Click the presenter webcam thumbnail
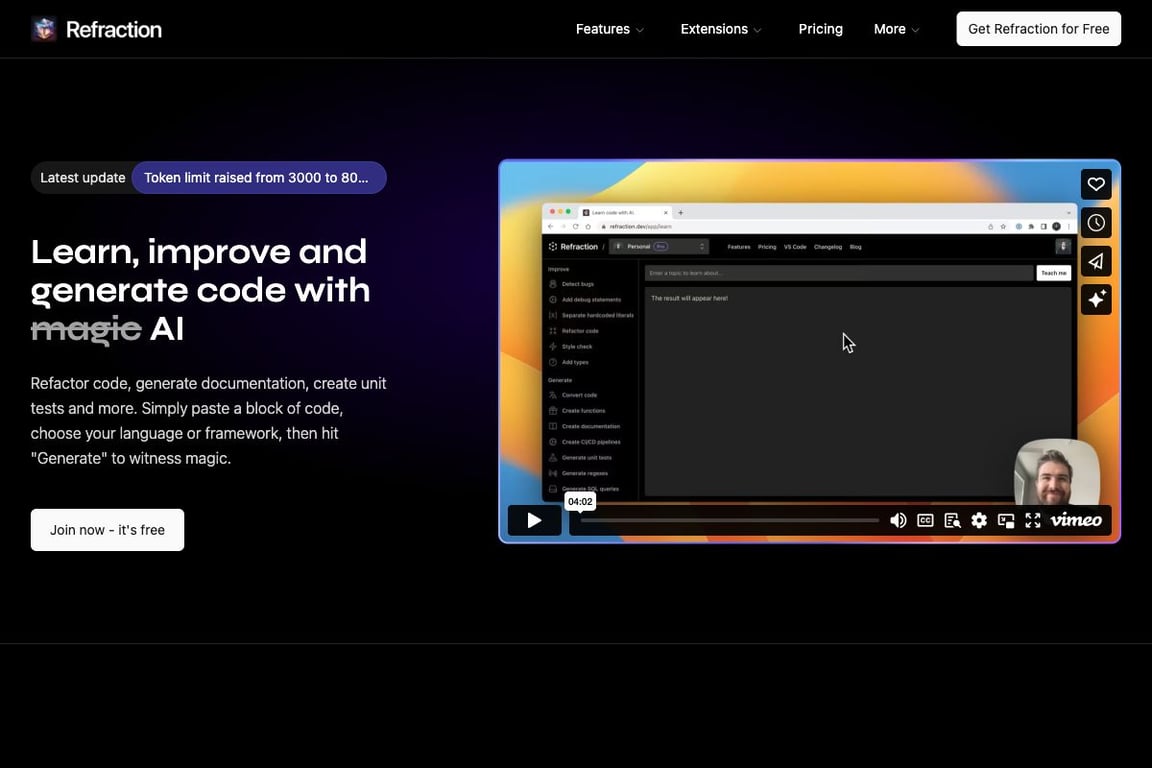This screenshot has height=768, width=1152. point(1056,472)
